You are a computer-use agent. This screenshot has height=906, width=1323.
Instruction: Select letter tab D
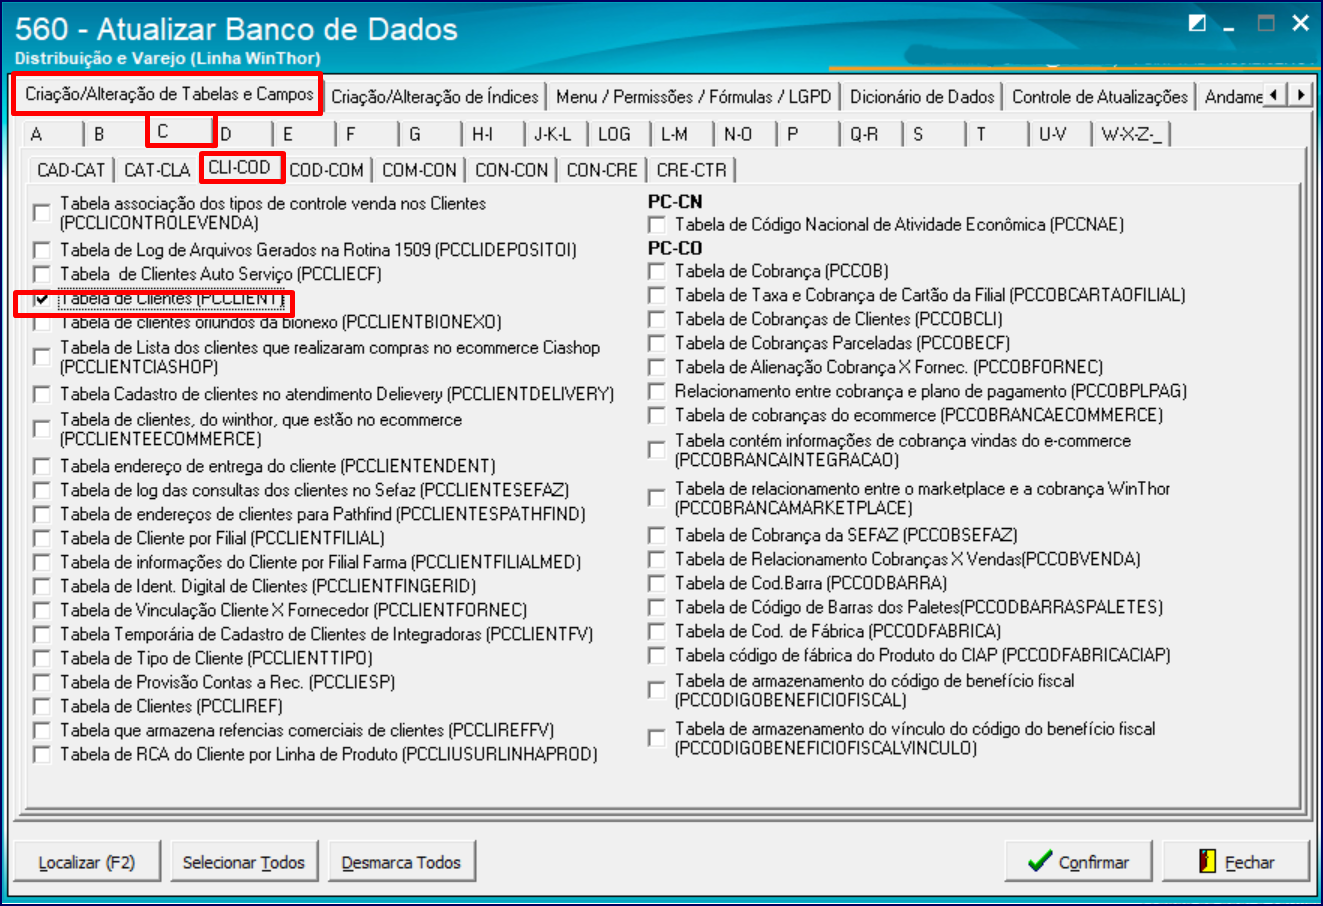(242, 134)
